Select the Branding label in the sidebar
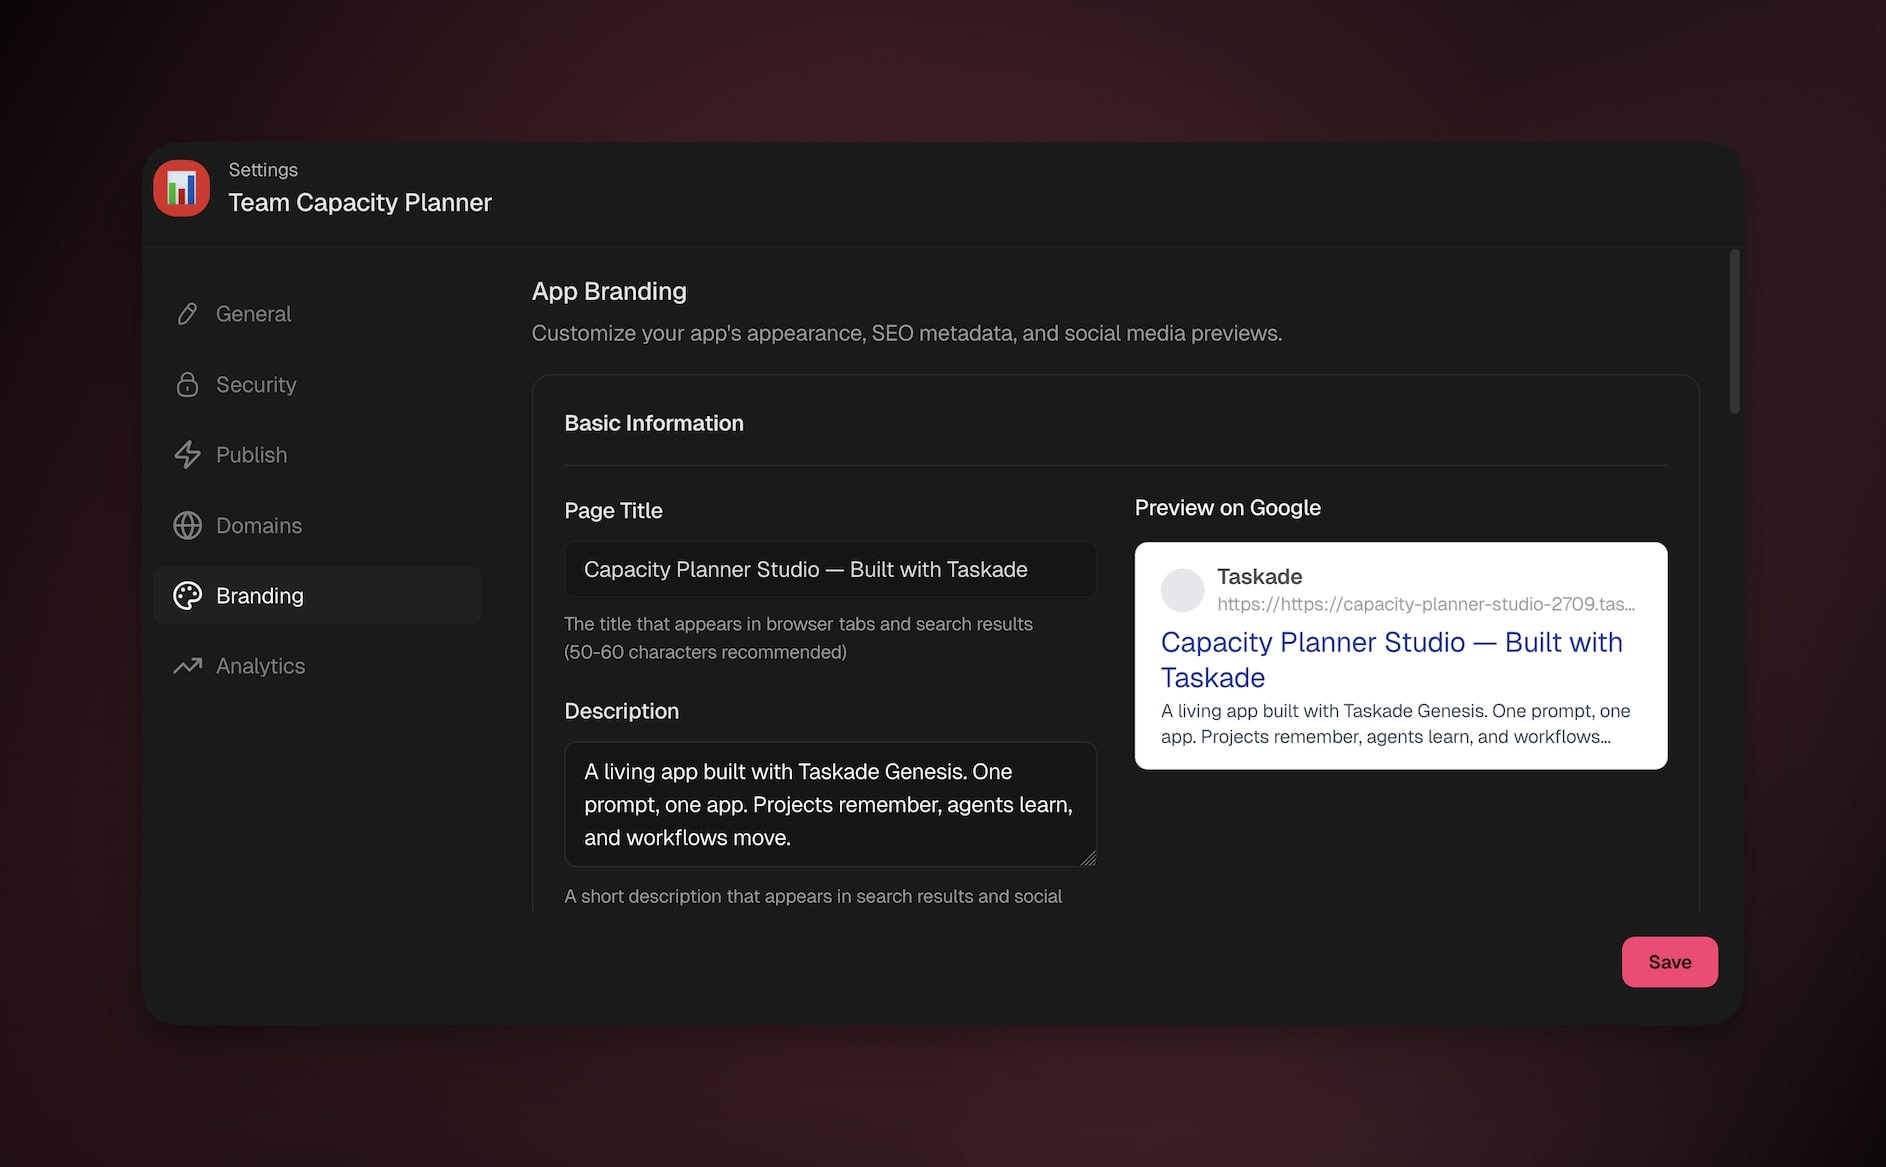The height and width of the screenshot is (1167, 1886). 259,596
